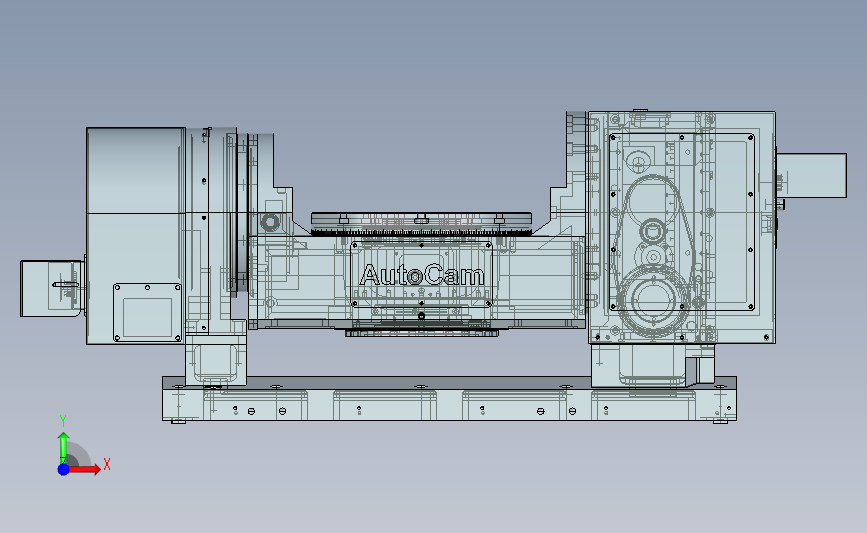Select the small motor cylinder at far left
This screenshot has height=533, width=867.
52,289
